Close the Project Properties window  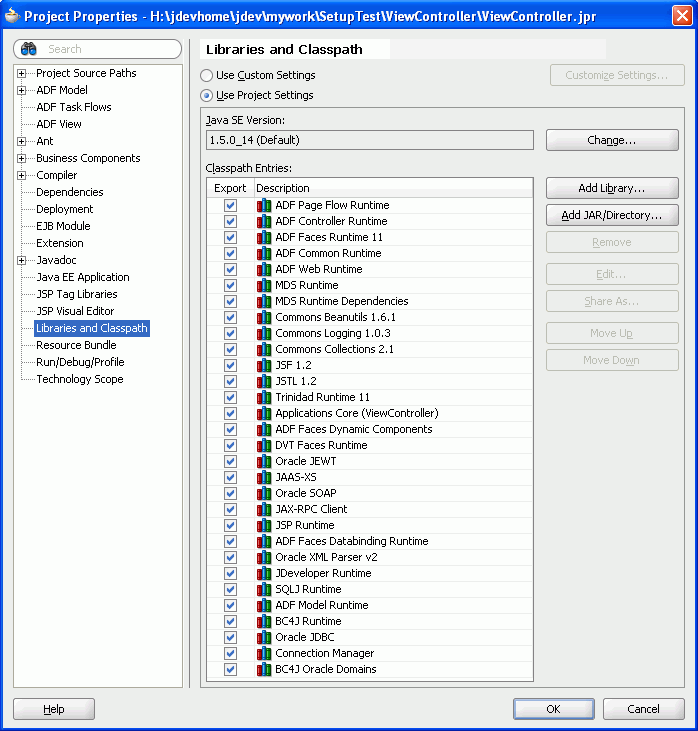click(682, 16)
